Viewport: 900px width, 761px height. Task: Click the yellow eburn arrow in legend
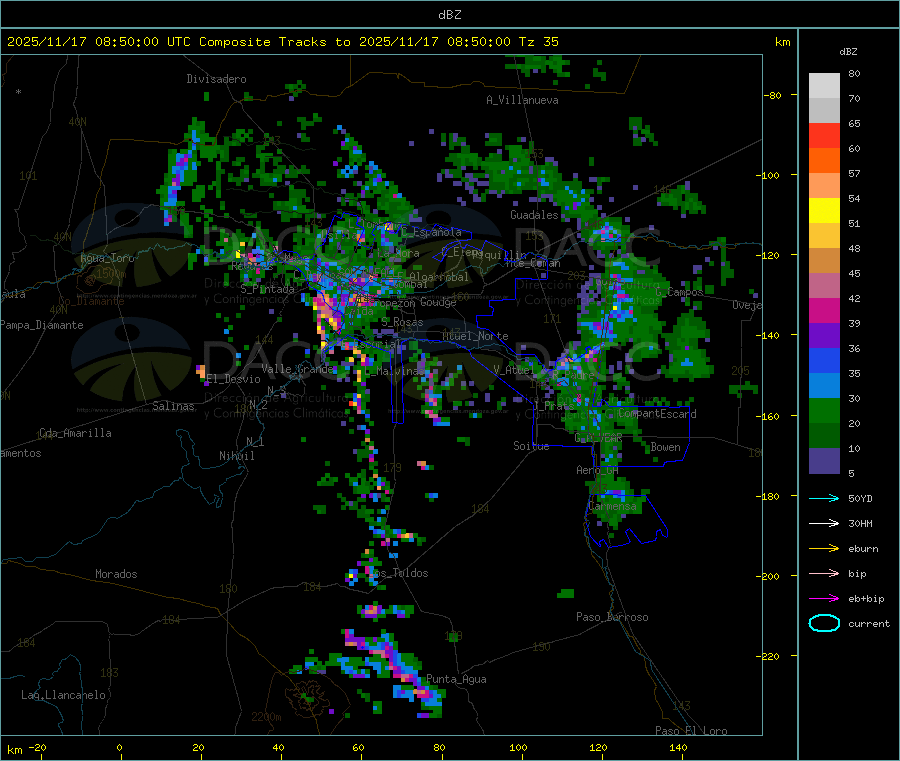pyautogui.click(x=824, y=548)
